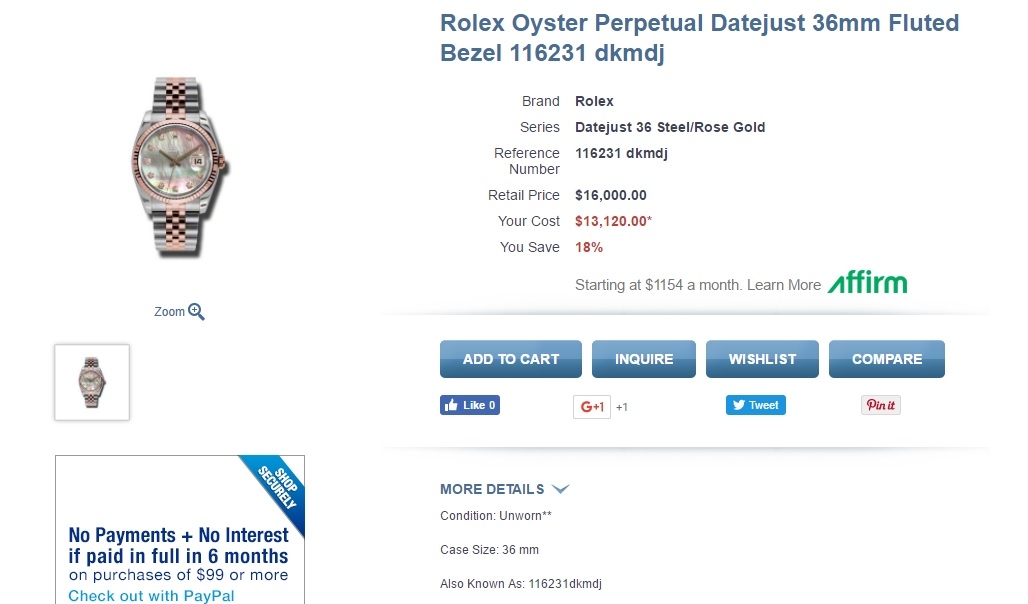Click the Zoom text under the watch
This screenshot has width=1028, height=604.
[169, 312]
